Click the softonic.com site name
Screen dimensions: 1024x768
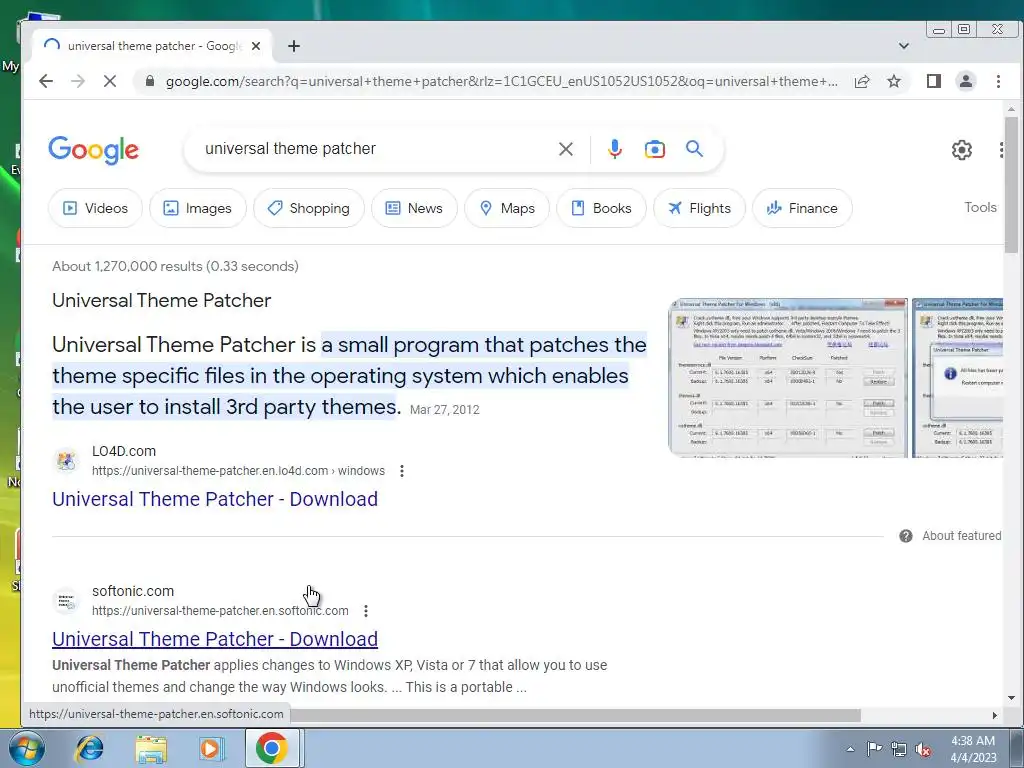pos(133,591)
